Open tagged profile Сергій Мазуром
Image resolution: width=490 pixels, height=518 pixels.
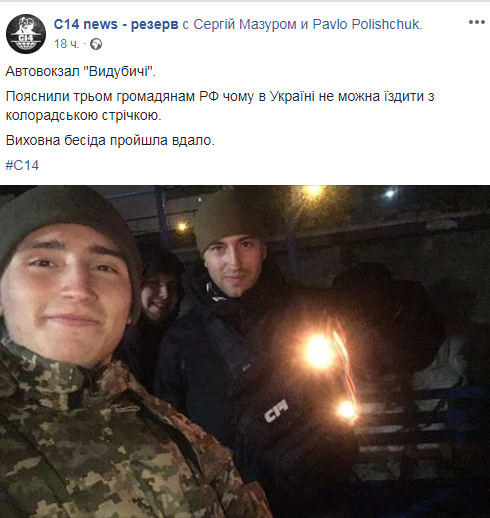click(x=245, y=24)
